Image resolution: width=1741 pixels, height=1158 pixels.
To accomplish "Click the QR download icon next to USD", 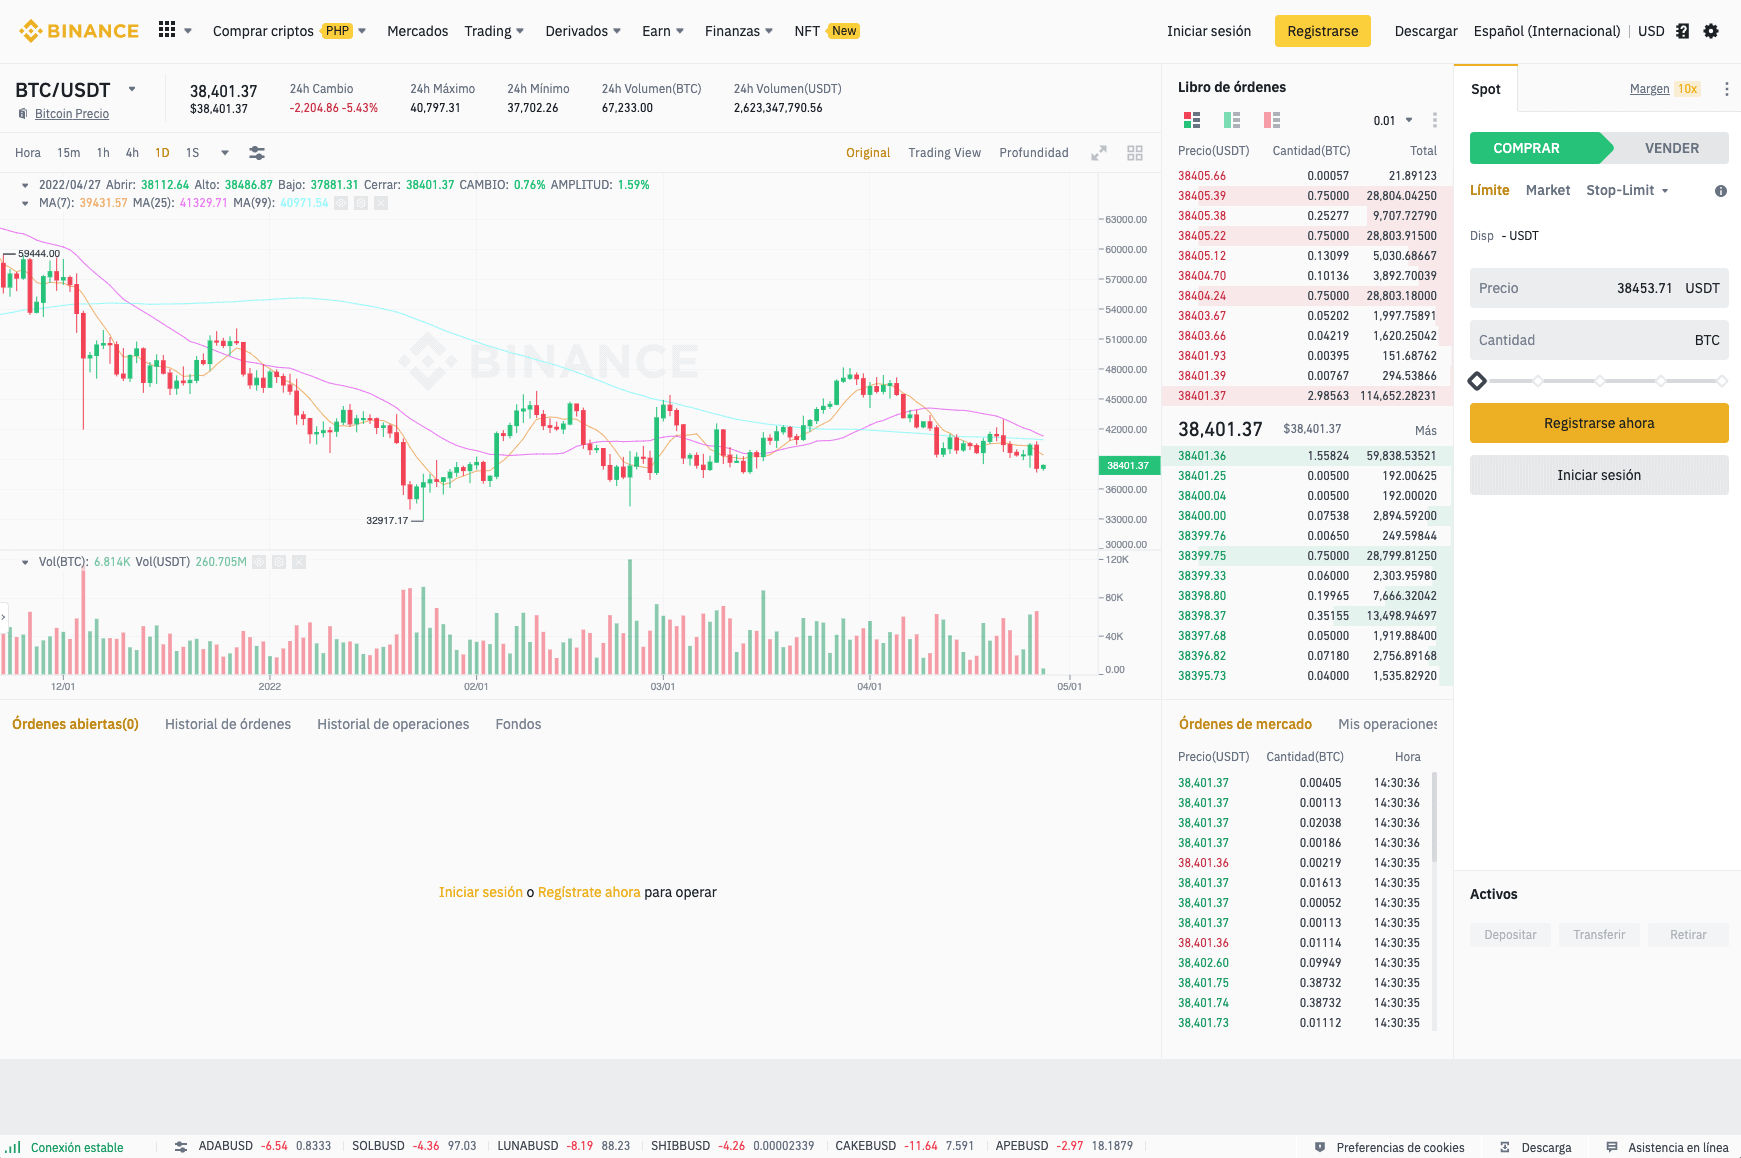I will click(x=1683, y=31).
